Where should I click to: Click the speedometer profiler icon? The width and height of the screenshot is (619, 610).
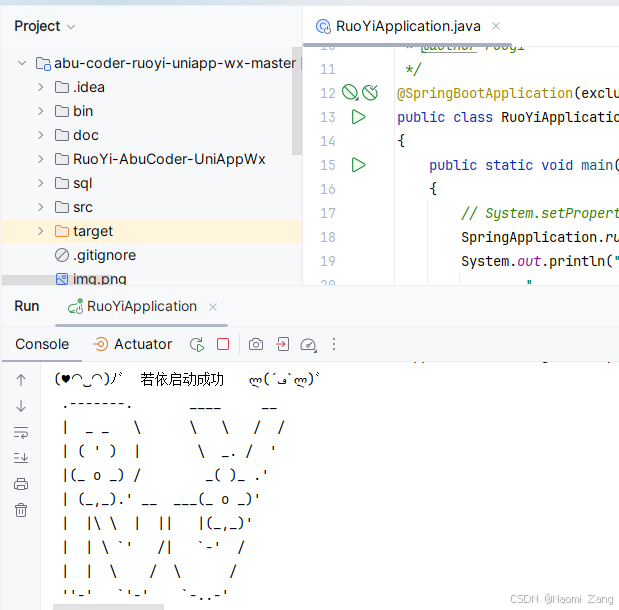click(308, 344)
